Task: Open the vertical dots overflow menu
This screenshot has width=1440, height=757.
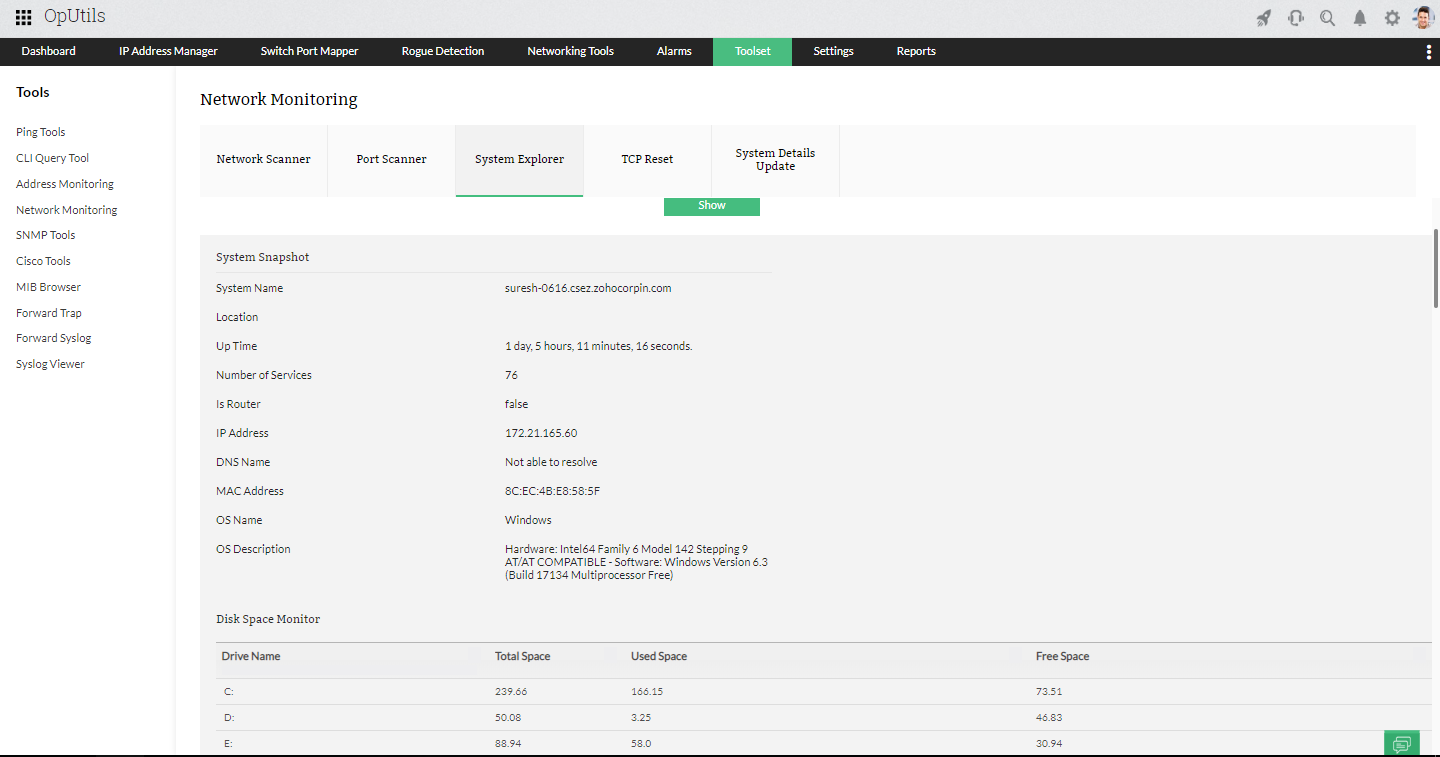Action: [x=1429, y=51]
